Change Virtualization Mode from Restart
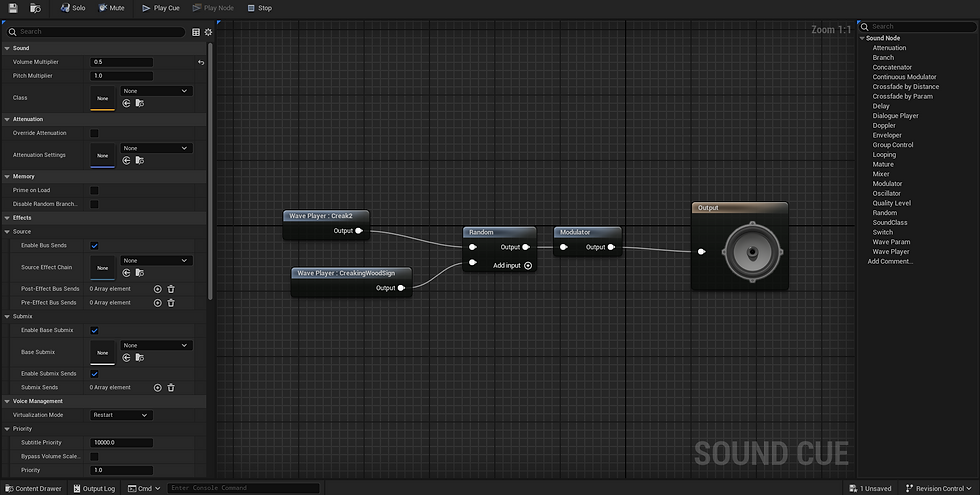 [121, 415]
